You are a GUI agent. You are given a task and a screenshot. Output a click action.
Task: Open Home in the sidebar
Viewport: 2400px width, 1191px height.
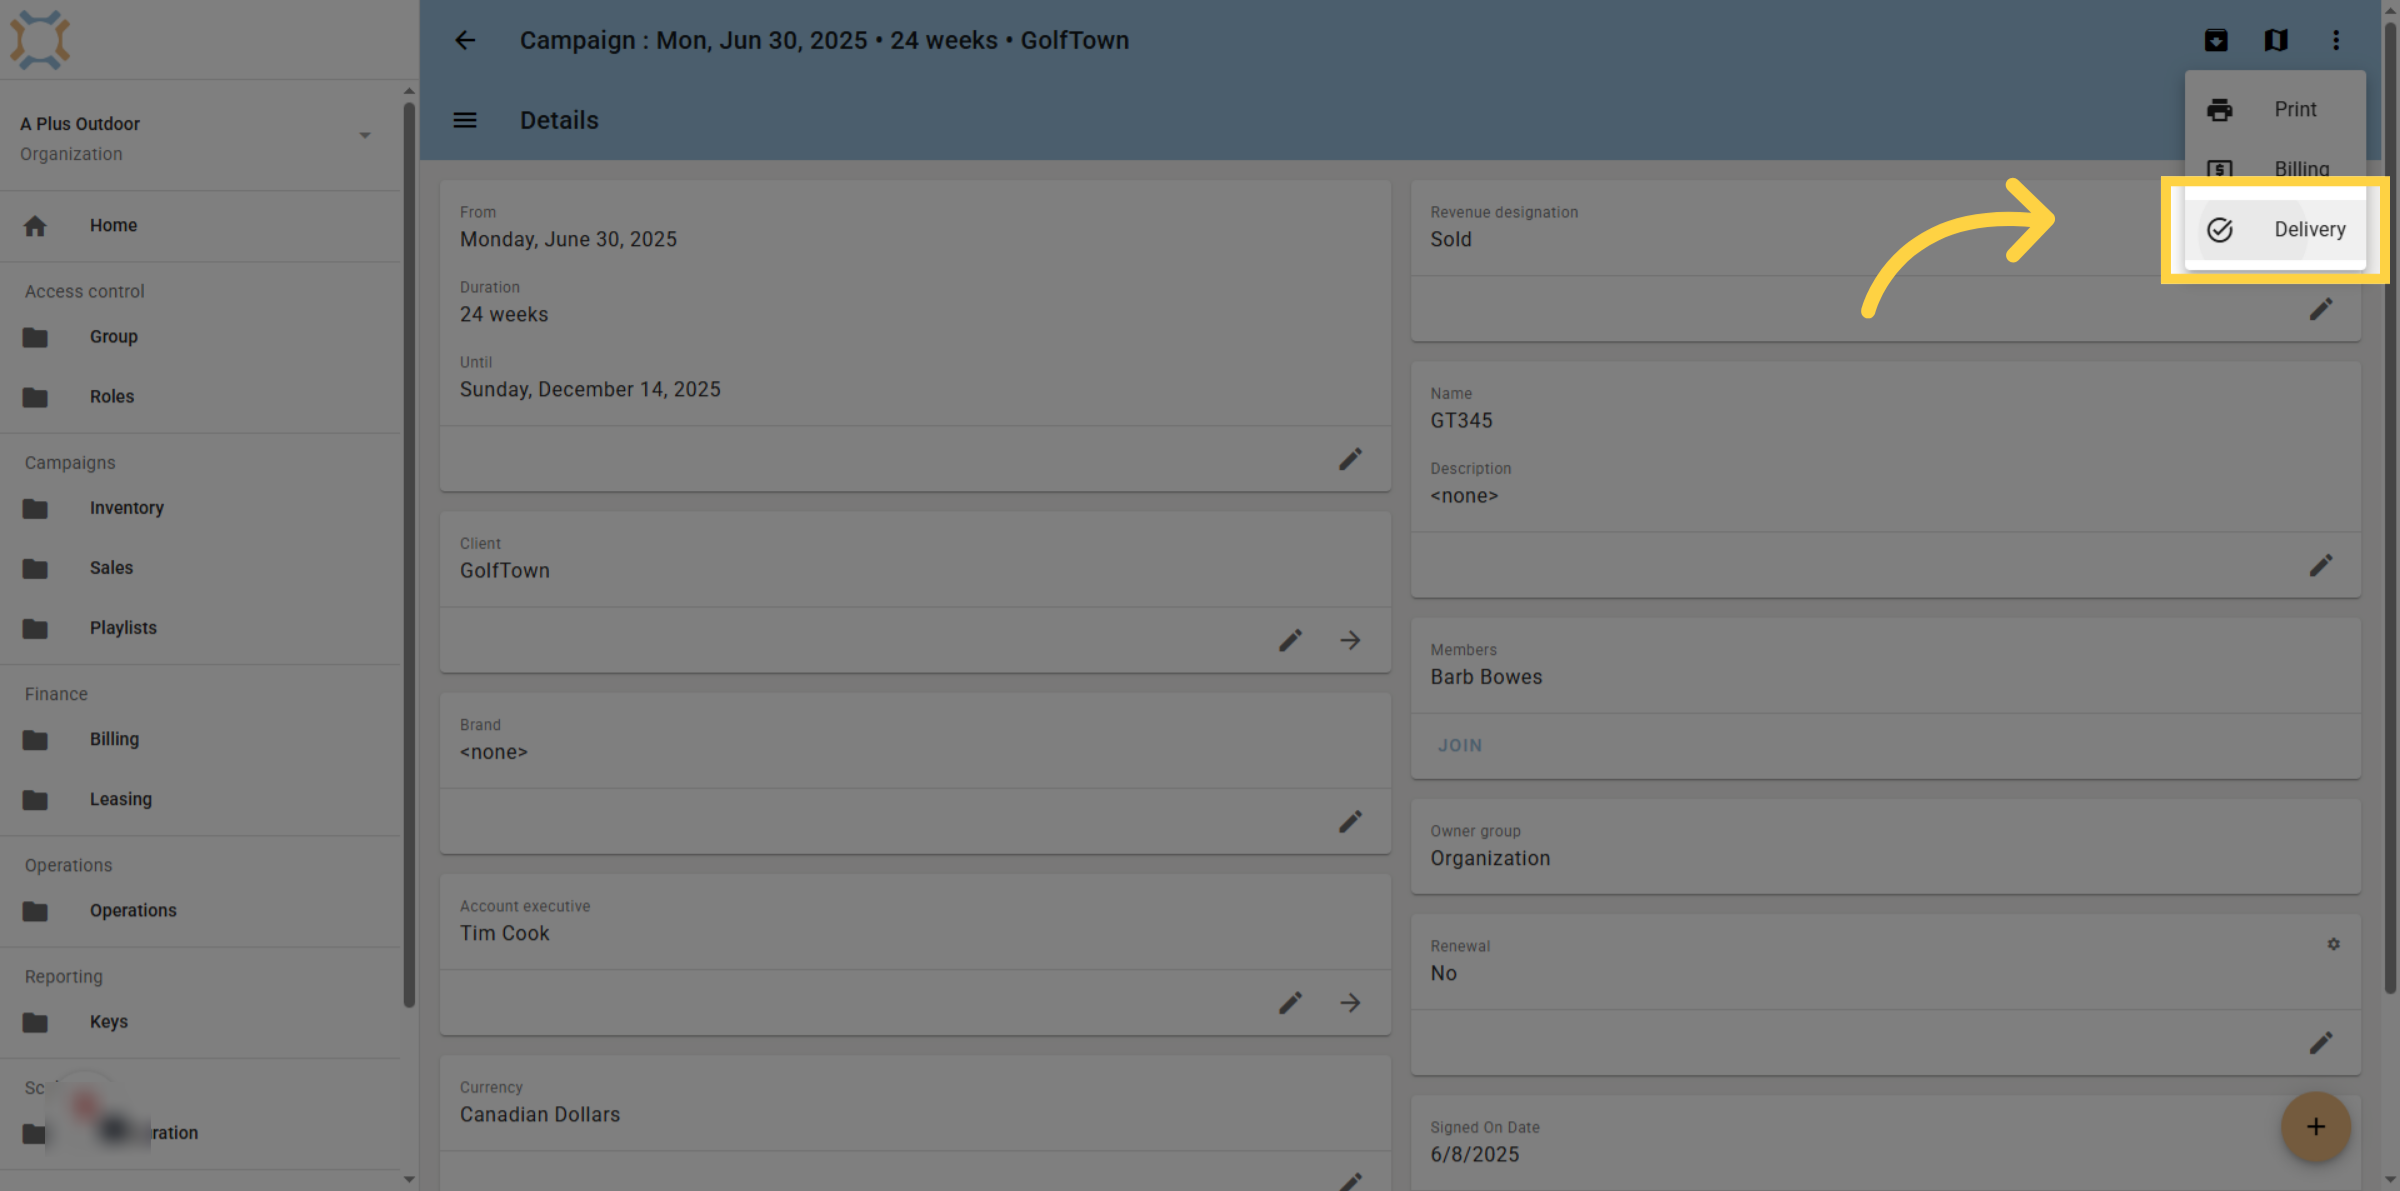pos(200,226)
